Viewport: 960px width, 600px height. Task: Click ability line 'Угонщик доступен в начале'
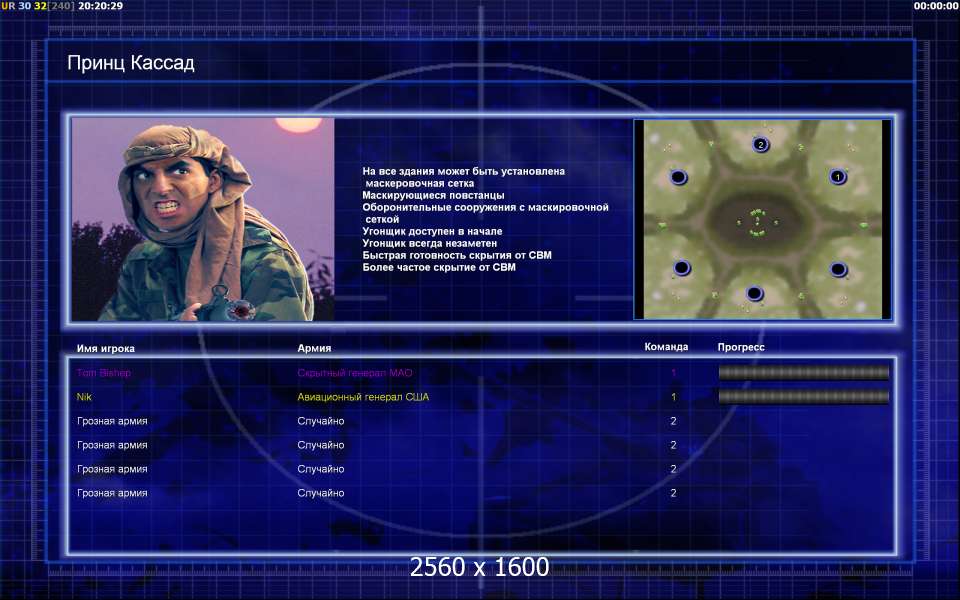432,231
